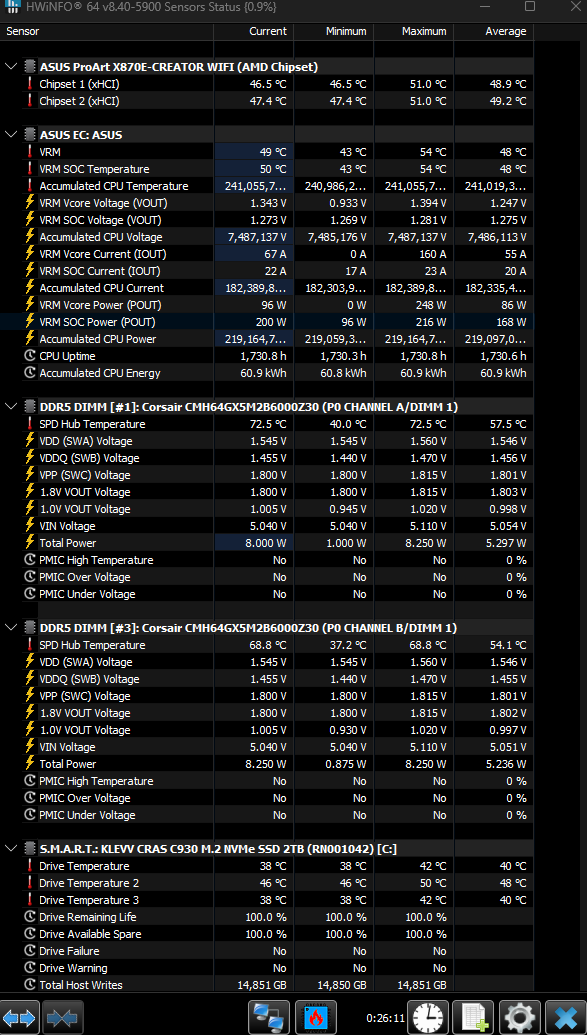Click the log to file document icon
Image resolution: width=587 pixels, height=1035 pixels.
(473, 1018)
